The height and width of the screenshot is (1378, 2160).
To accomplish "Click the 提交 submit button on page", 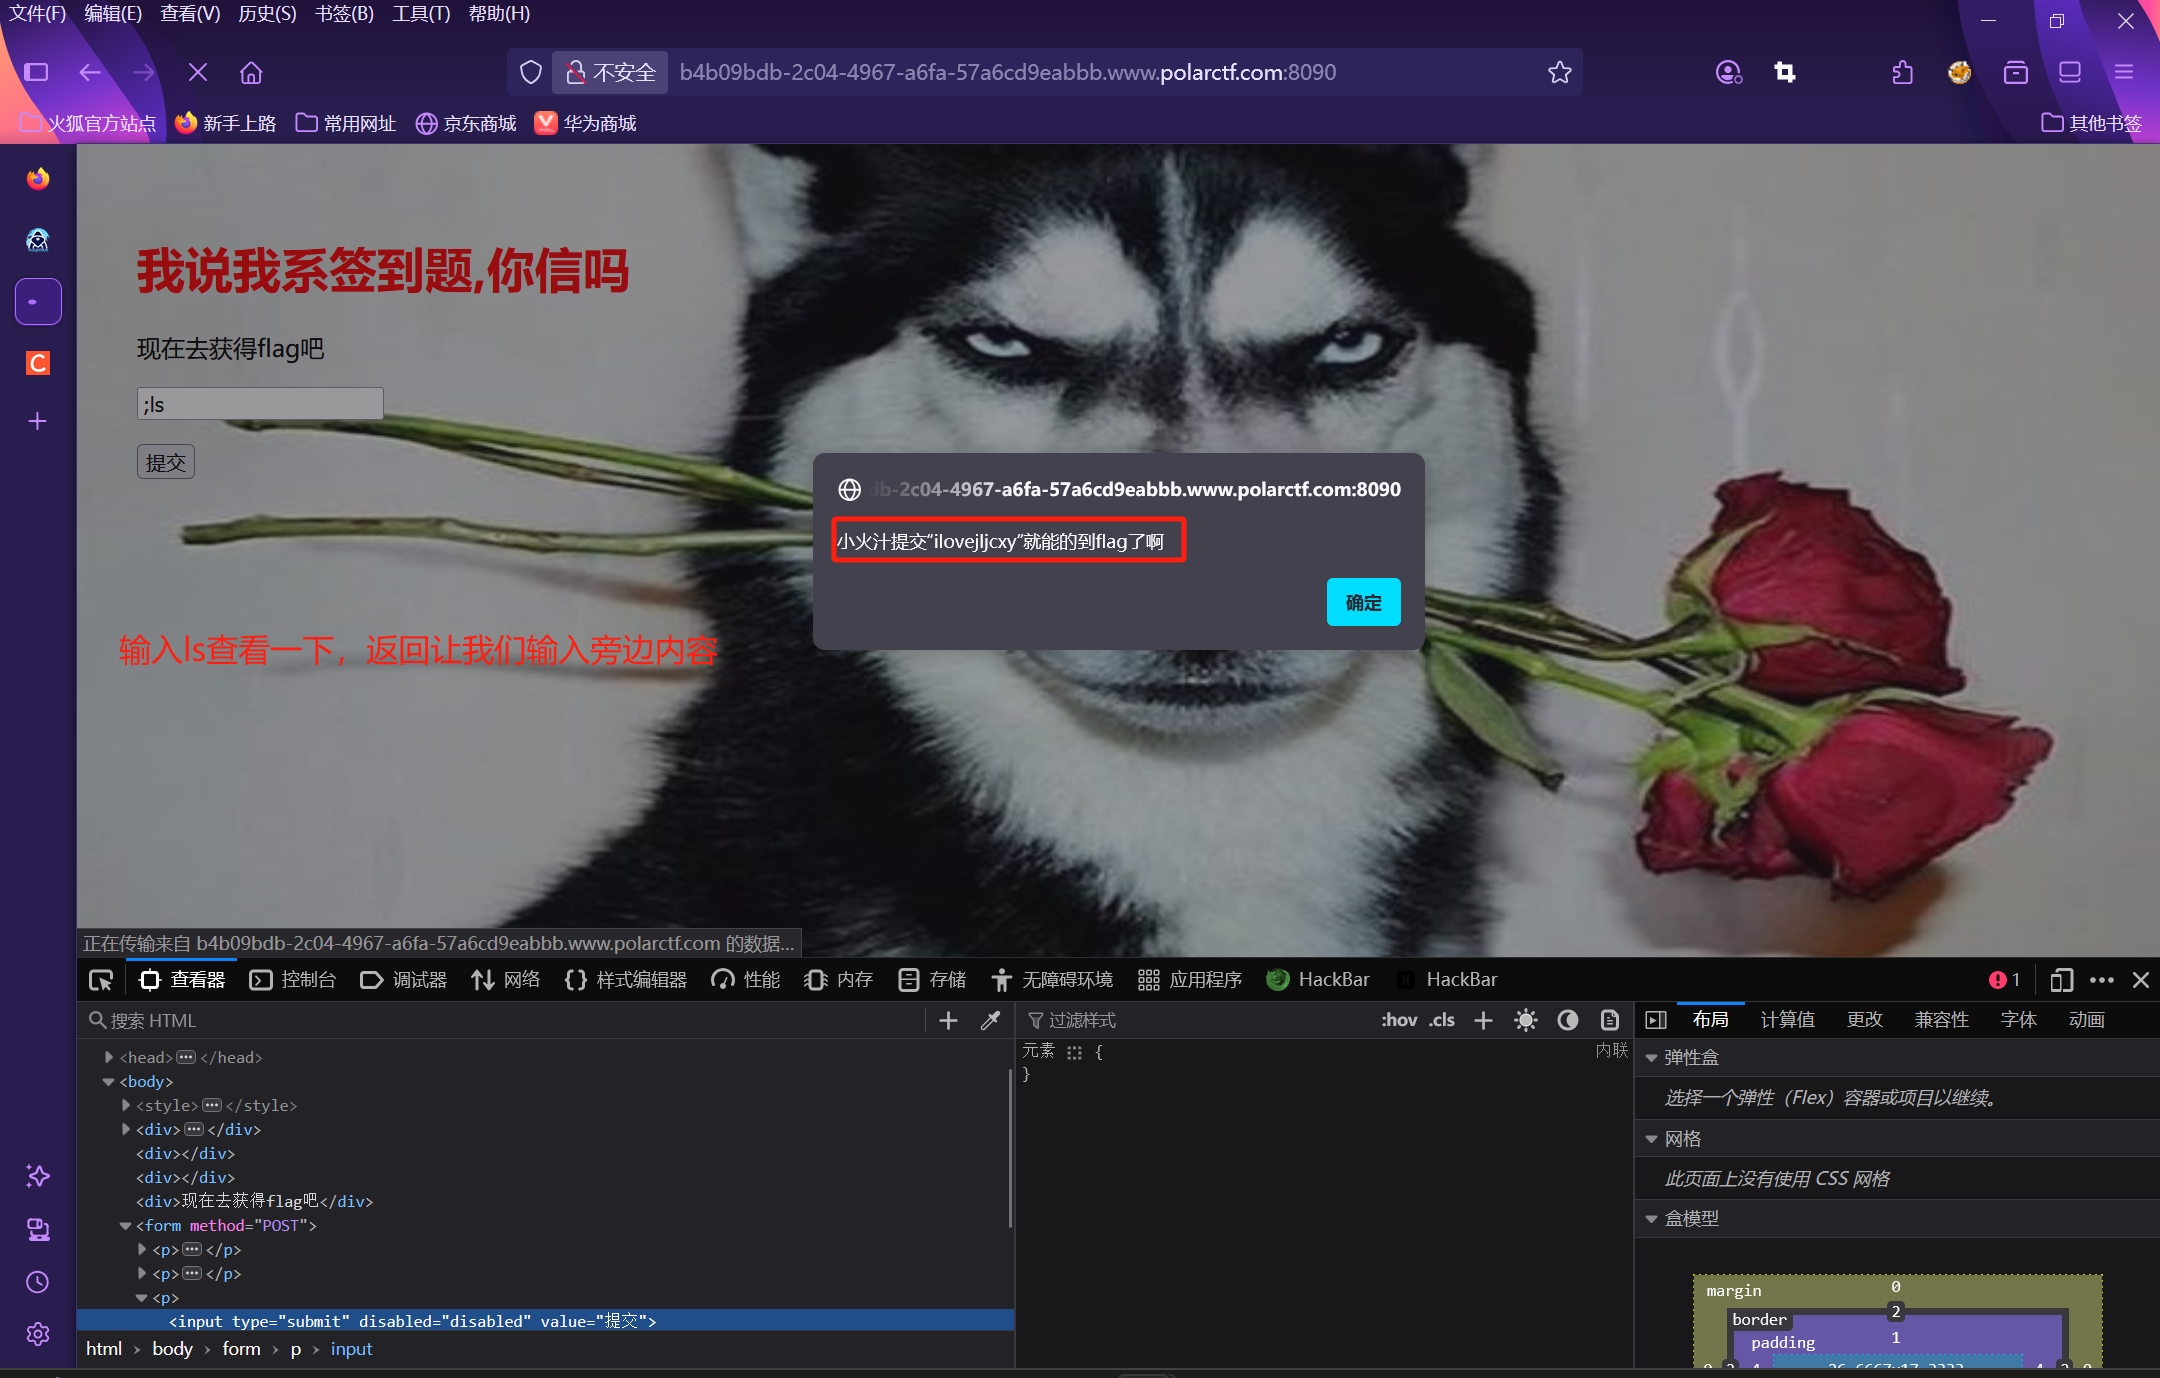I will 166,462.
